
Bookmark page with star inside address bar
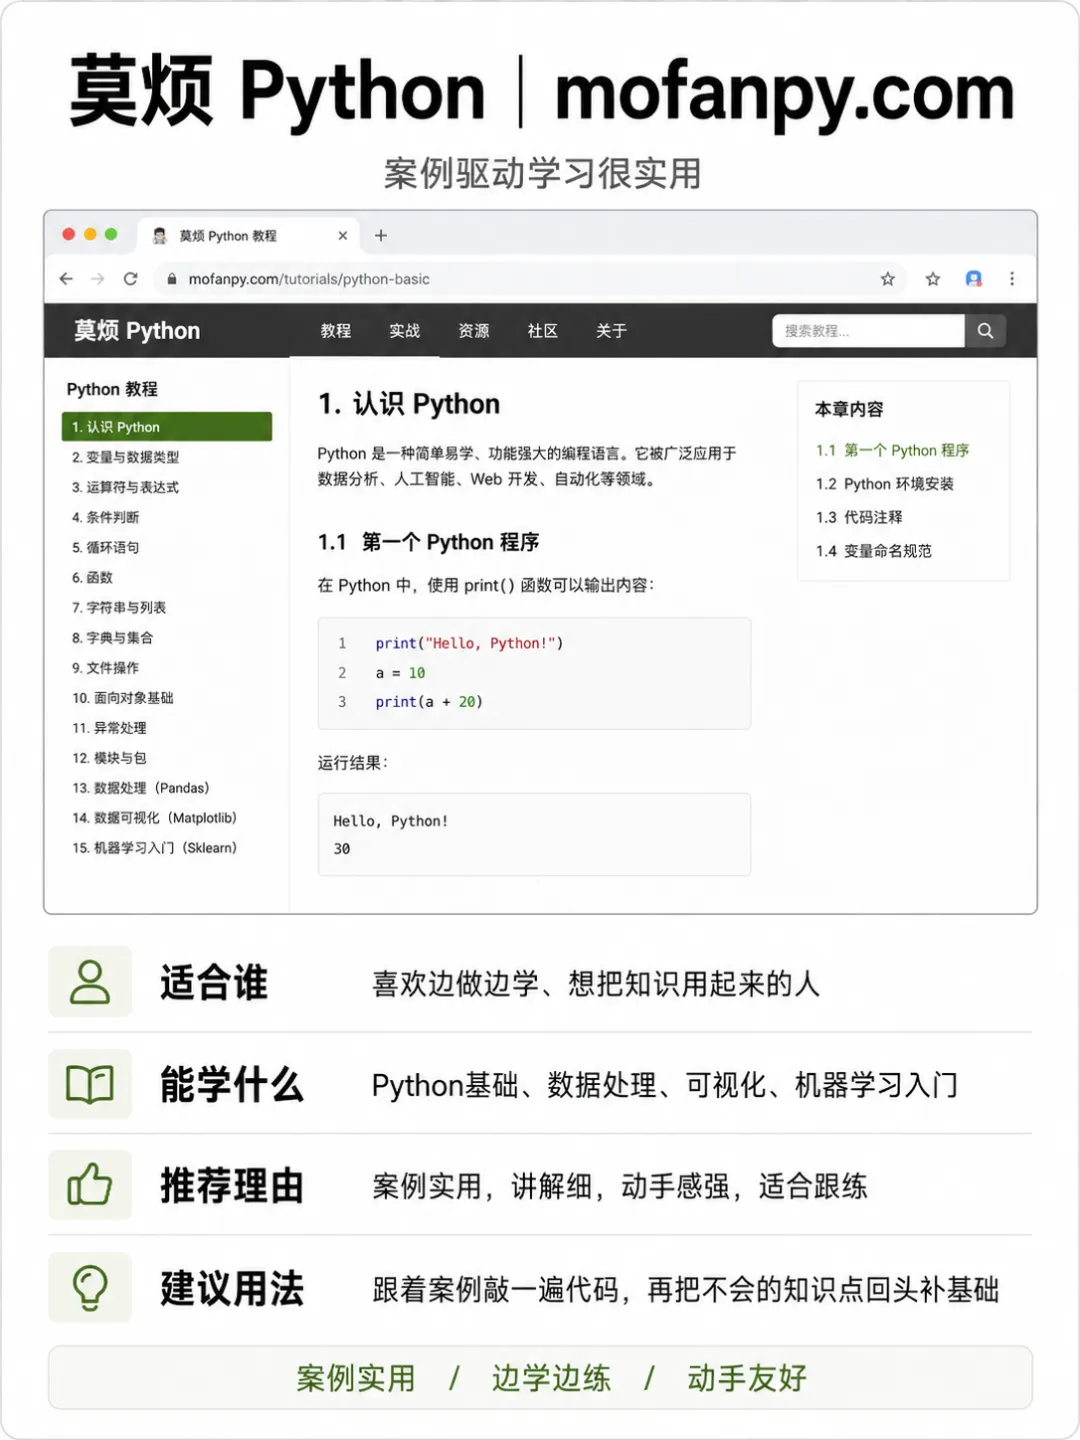[x=887, y=279]
